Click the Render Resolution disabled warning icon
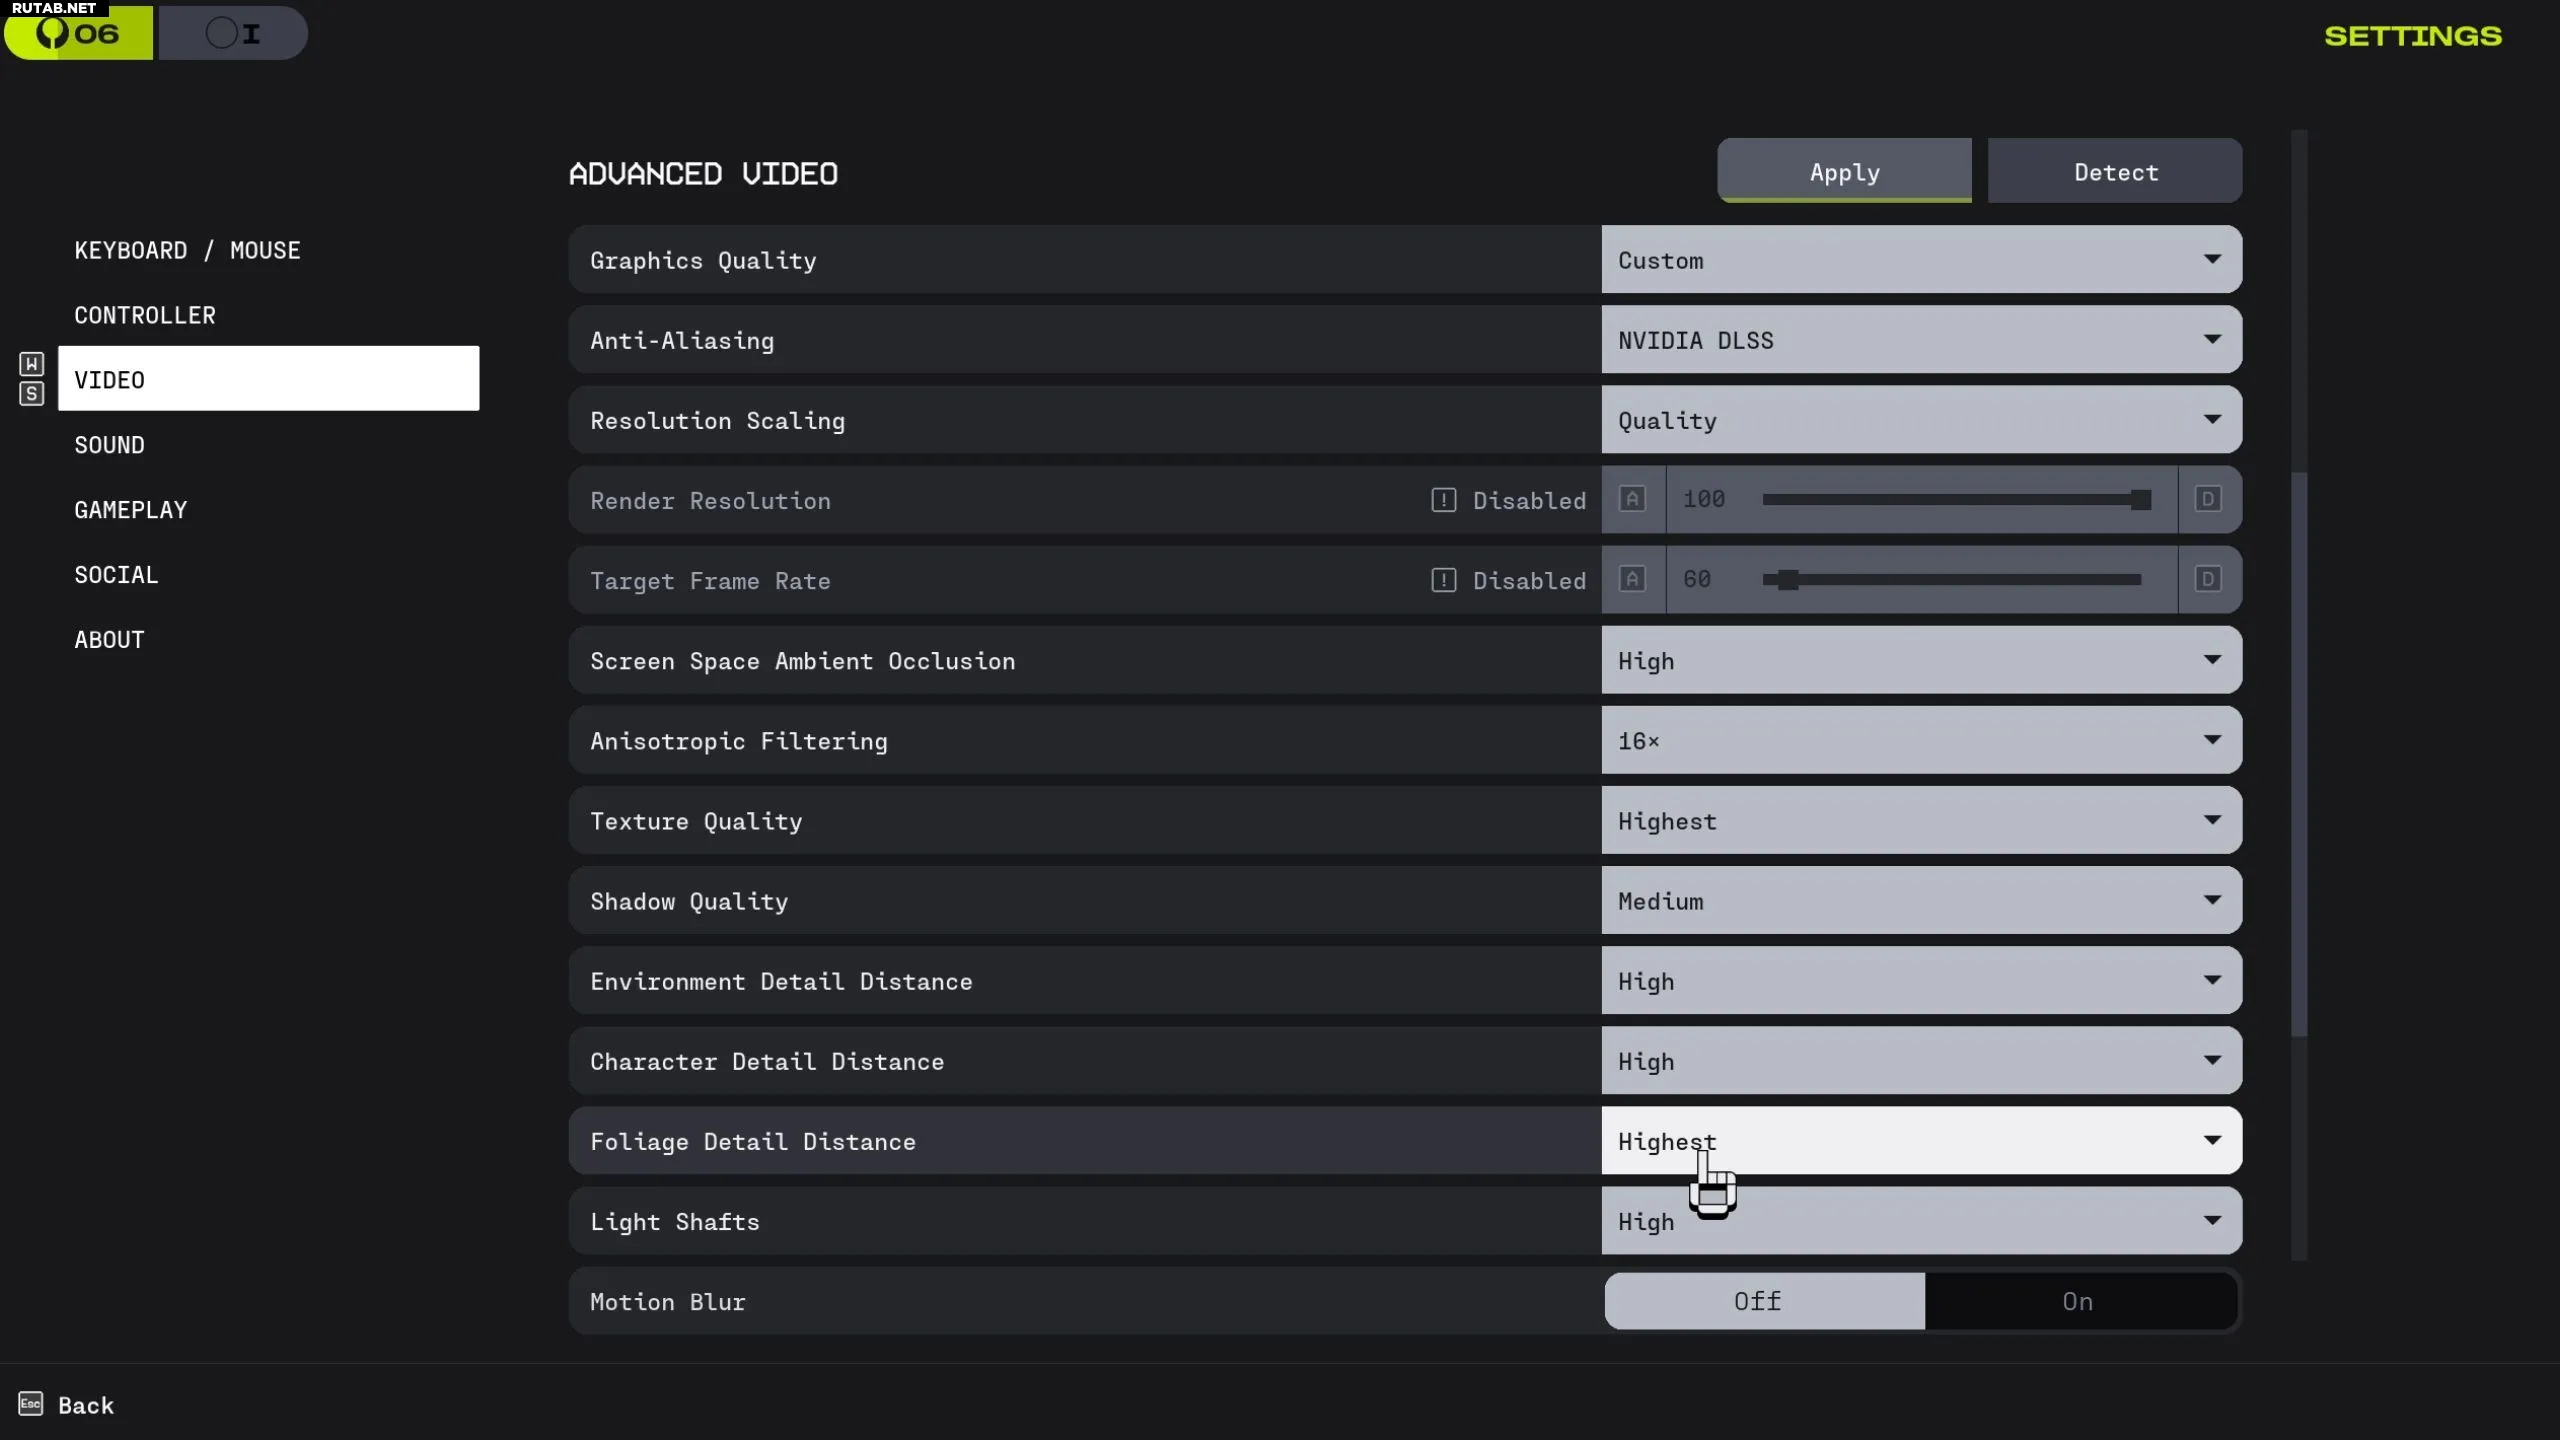This screenshot has width=2560, height=1440. click(x=1443, y=500)
